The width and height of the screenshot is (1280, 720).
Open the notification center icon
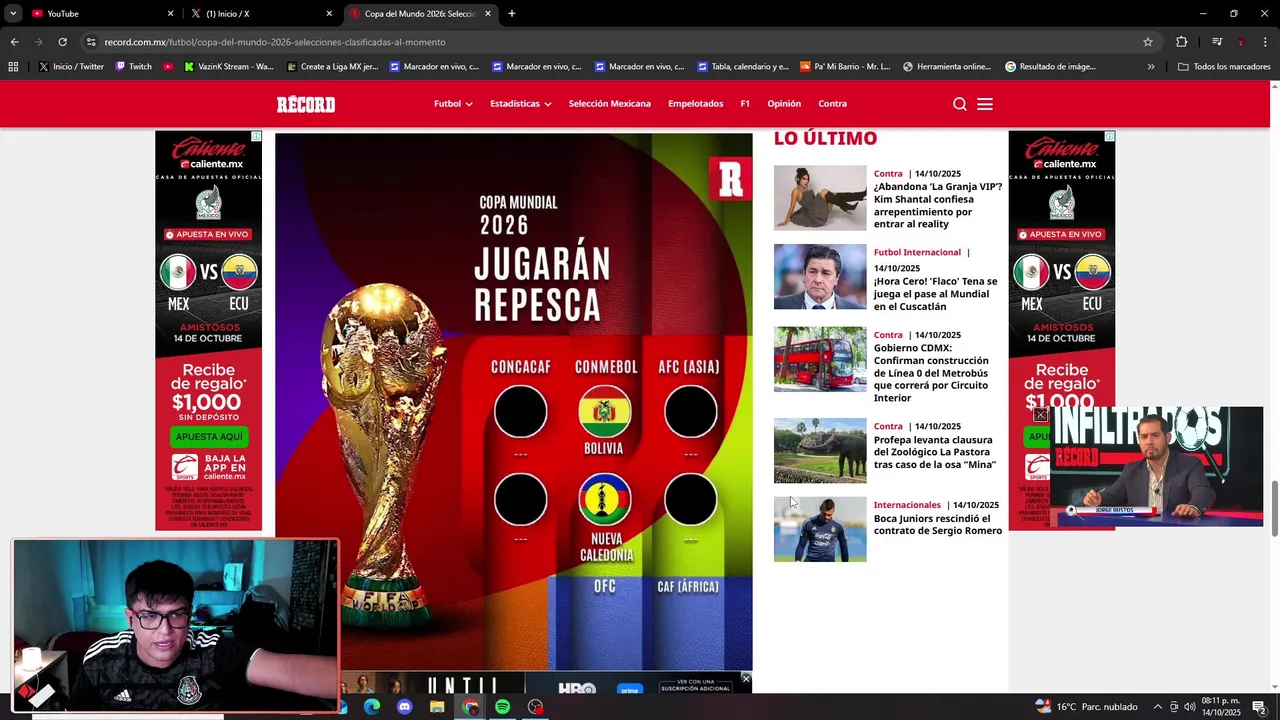click(1260, 707)
